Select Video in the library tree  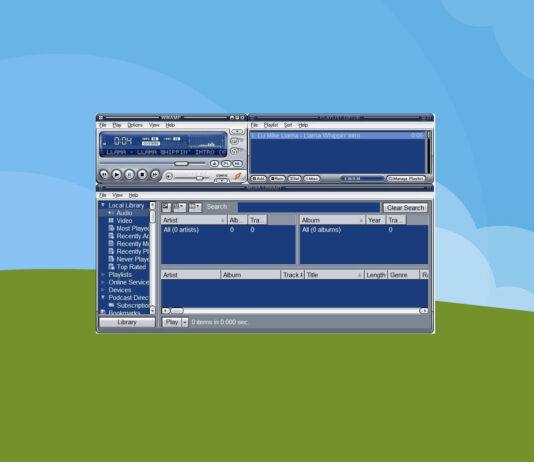(x=124, y=221)
